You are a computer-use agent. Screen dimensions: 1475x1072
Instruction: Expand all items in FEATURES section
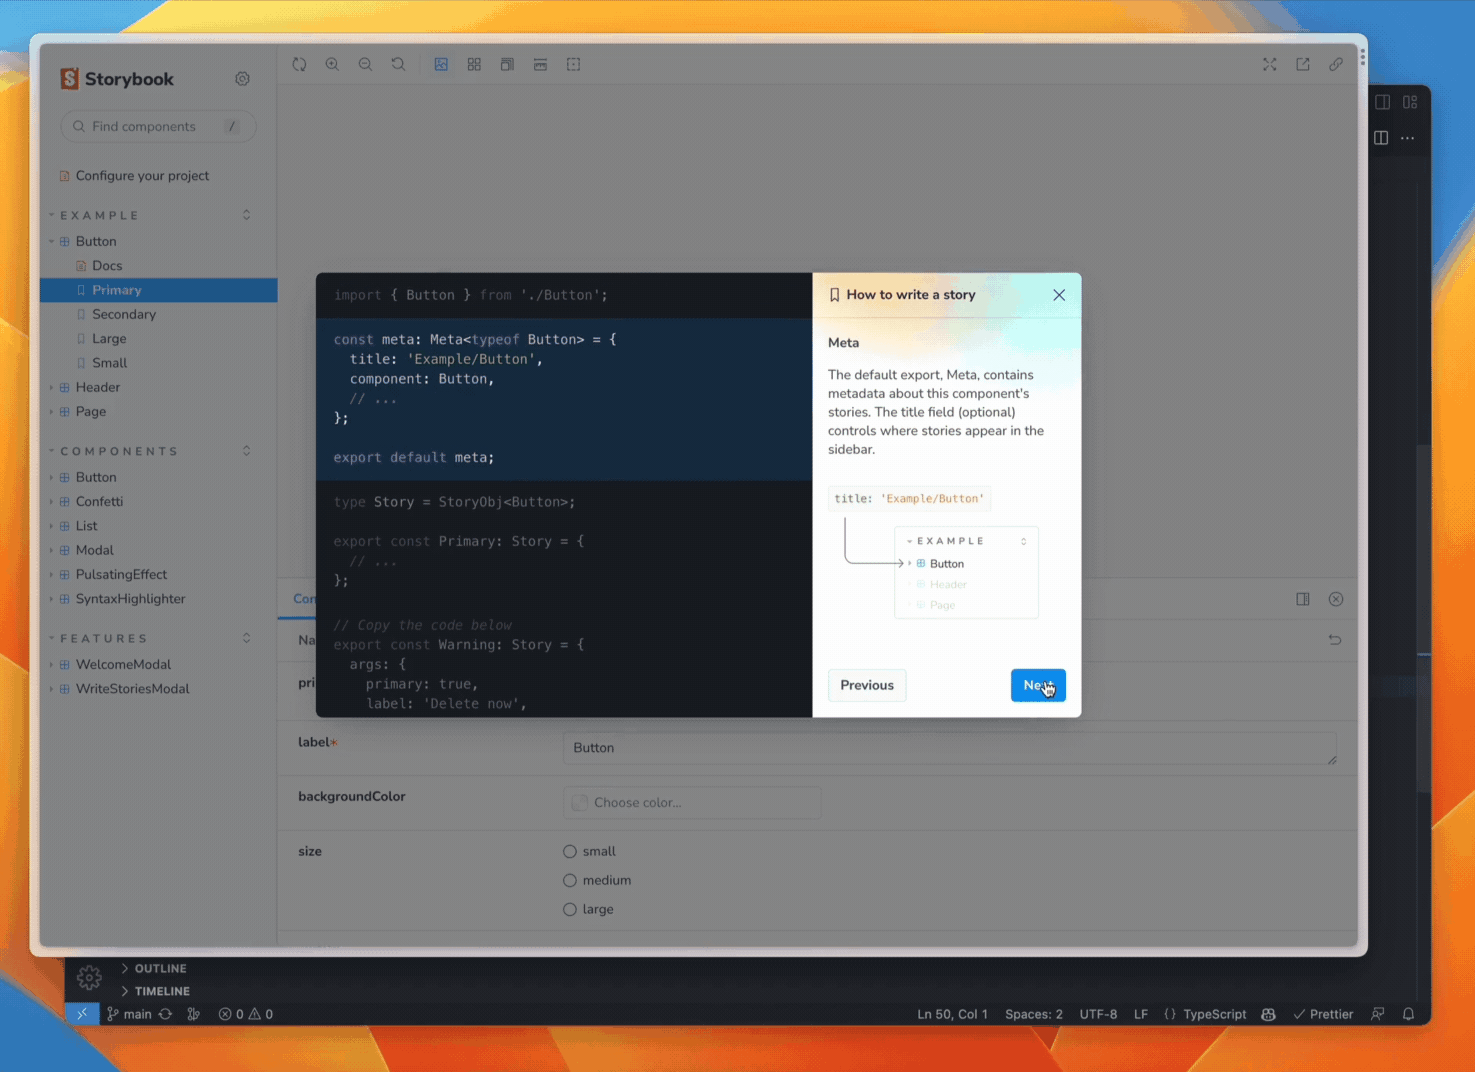246,638
